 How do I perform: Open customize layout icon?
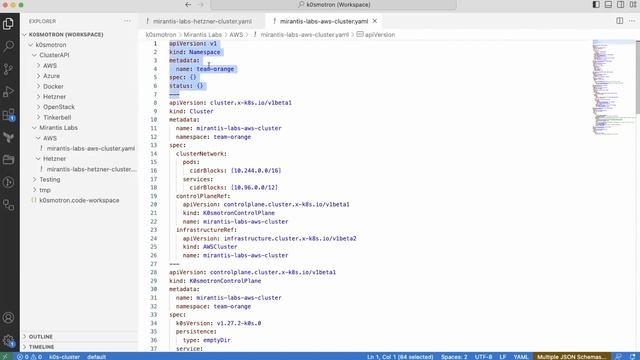coord(633,4)
